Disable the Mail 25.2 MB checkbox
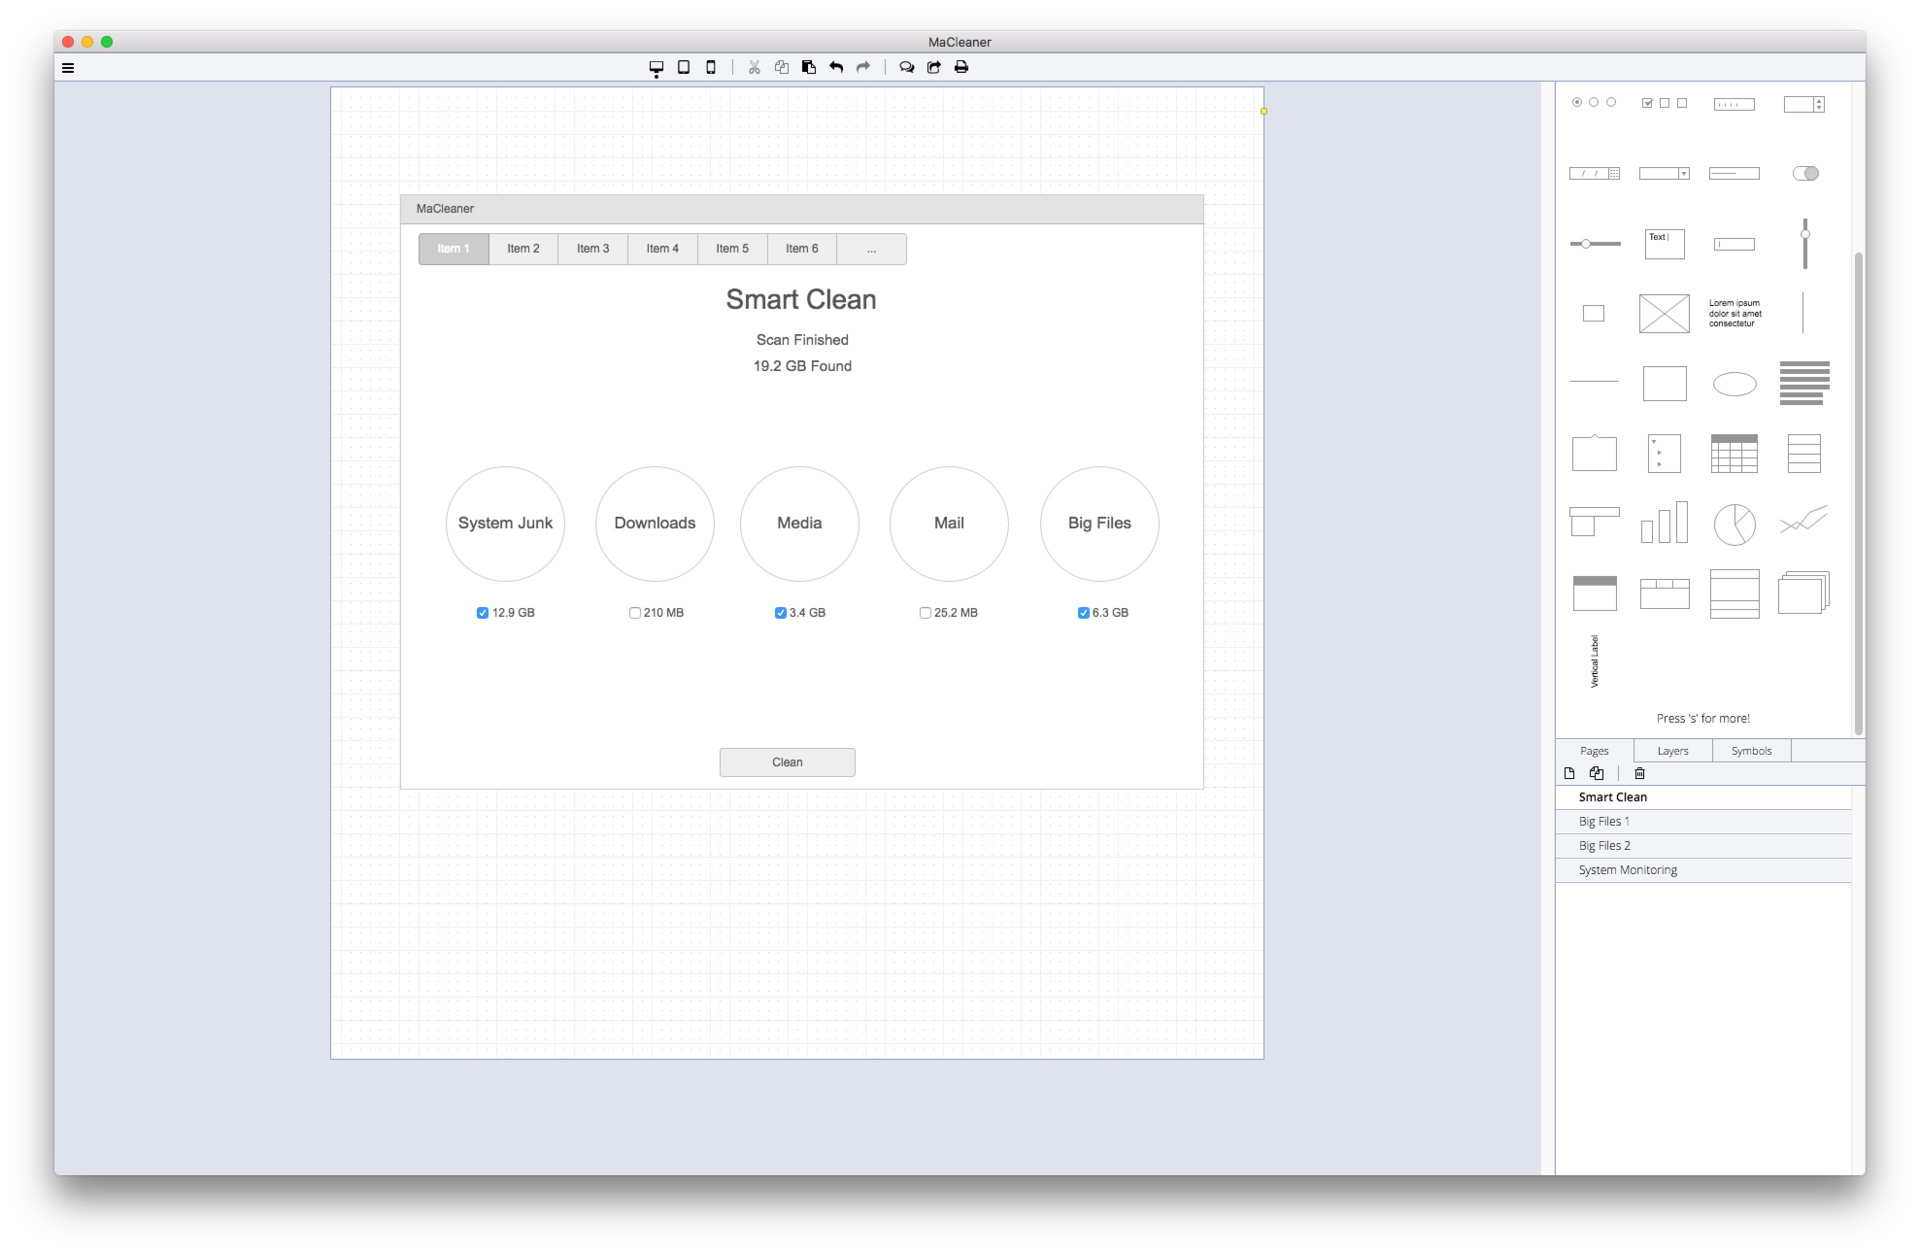This screenshot has height=1253, width=1920. click(925, 612)
